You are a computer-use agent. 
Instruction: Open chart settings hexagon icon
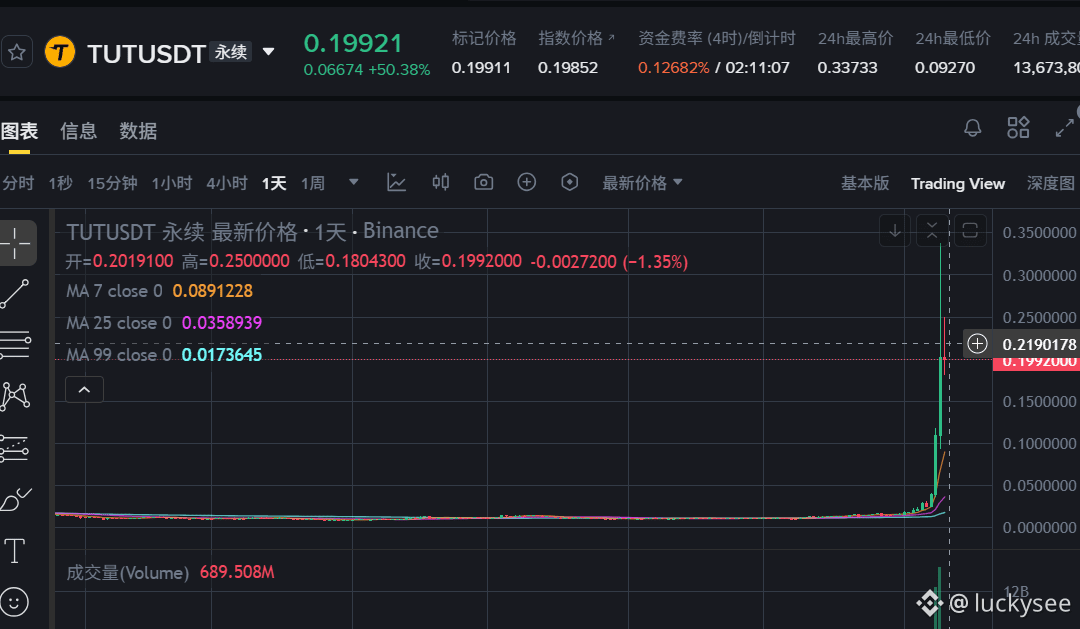570,182
